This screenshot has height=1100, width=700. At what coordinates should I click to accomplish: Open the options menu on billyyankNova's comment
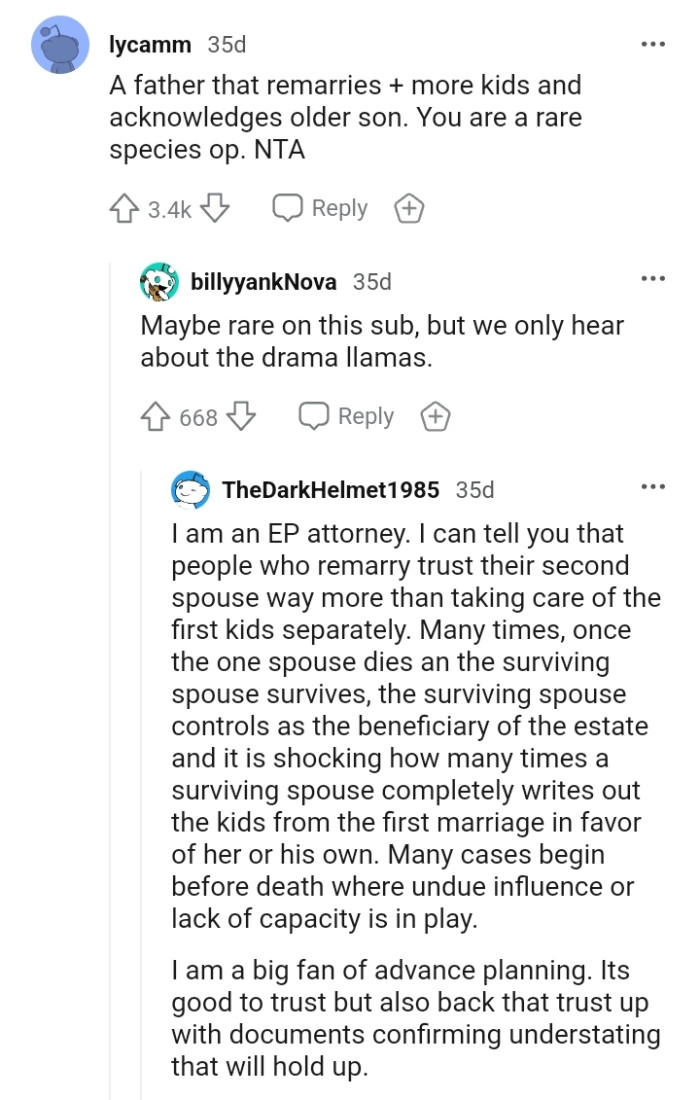click(x=654, y=280)
